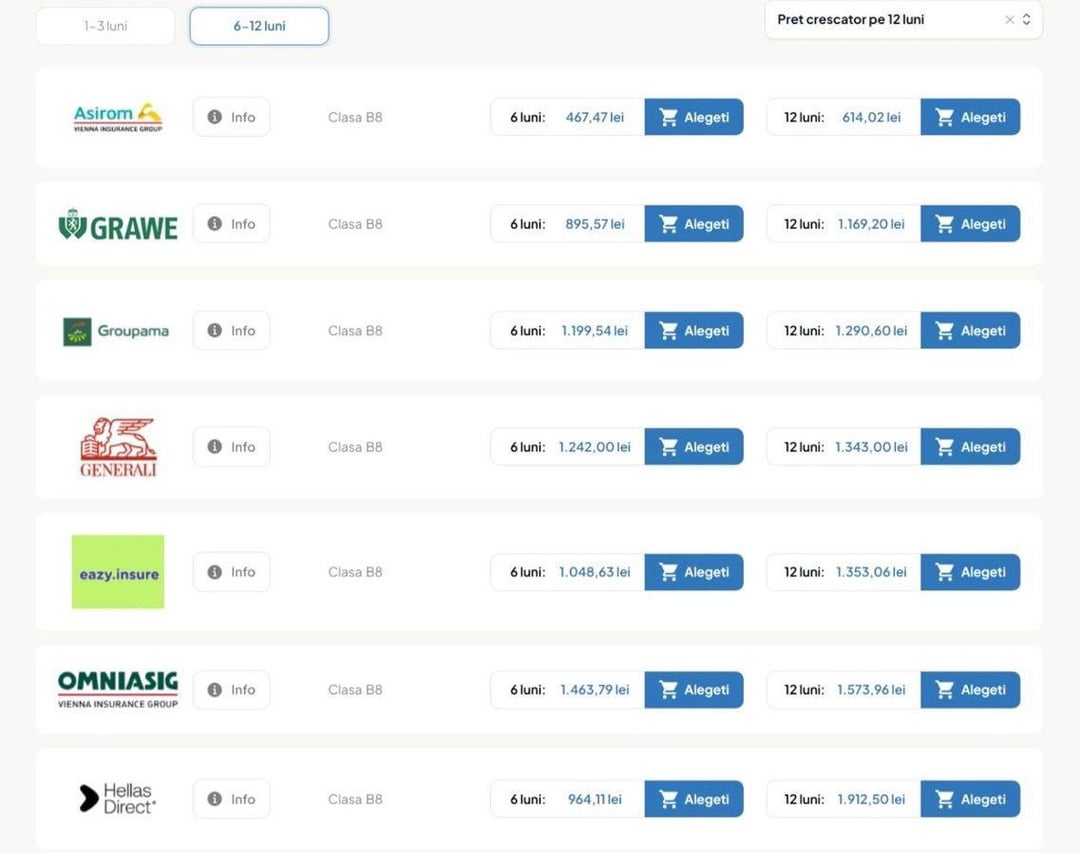Click the 1.353,06 lei price
1080x853 pixels.
click(x=871, y=572)
